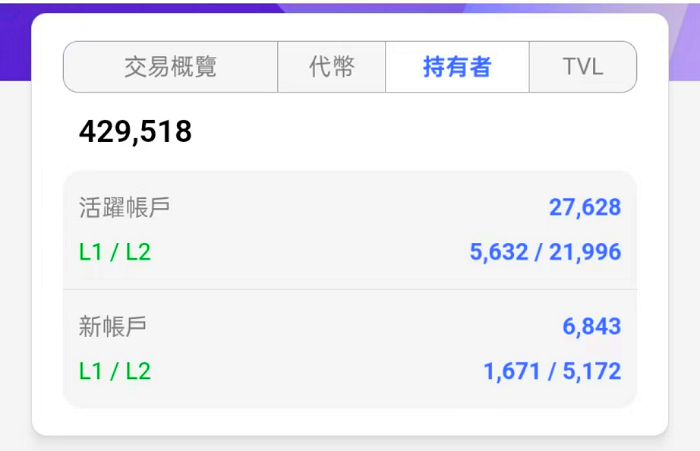Screen dimensions: 700x451
Task: Click the green L2 label under 活躍帳戶
Action: 137,252
